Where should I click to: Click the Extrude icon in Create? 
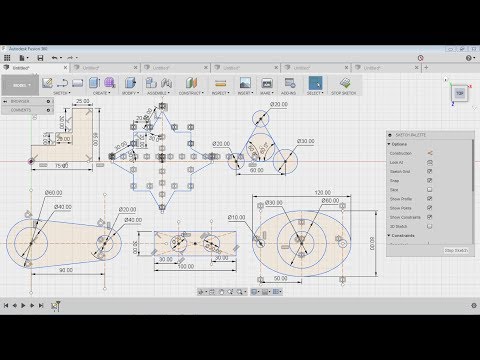tap(94, 83)
